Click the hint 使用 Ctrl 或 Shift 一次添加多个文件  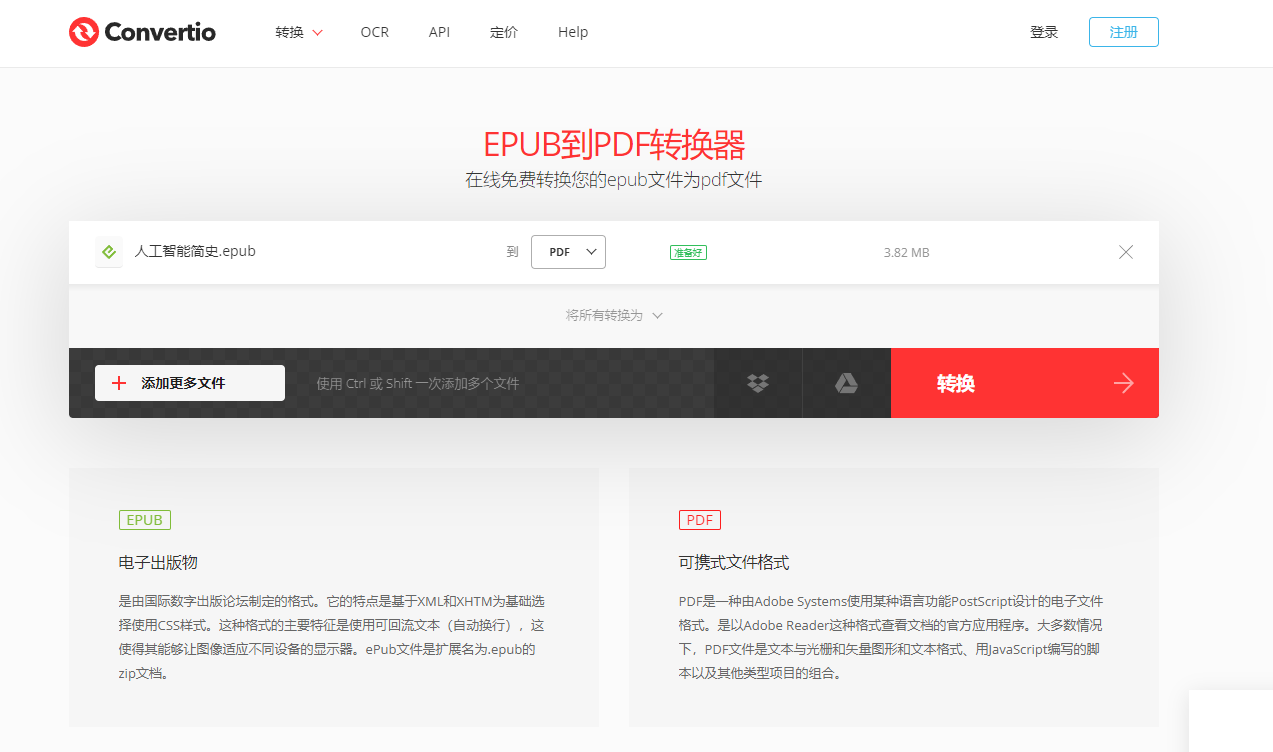pos(418,383)
